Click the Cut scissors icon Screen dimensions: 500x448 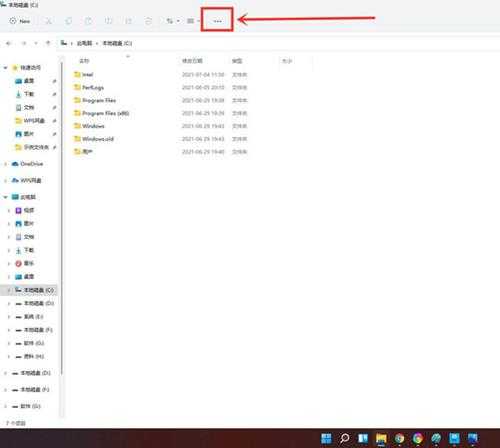click(x=49, y=21)
